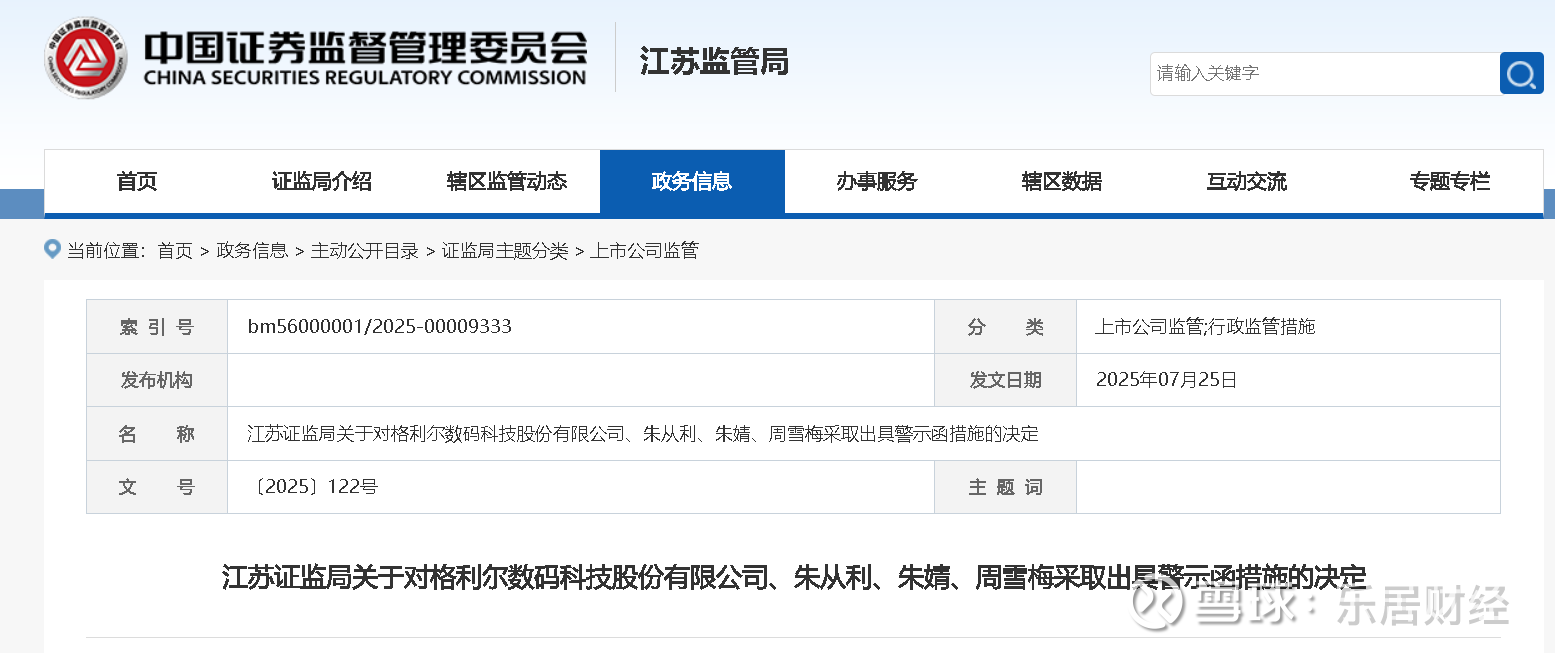
Task: Click the CSRC logo emblem
Action: pyautogui.click(x=86, y=58)
